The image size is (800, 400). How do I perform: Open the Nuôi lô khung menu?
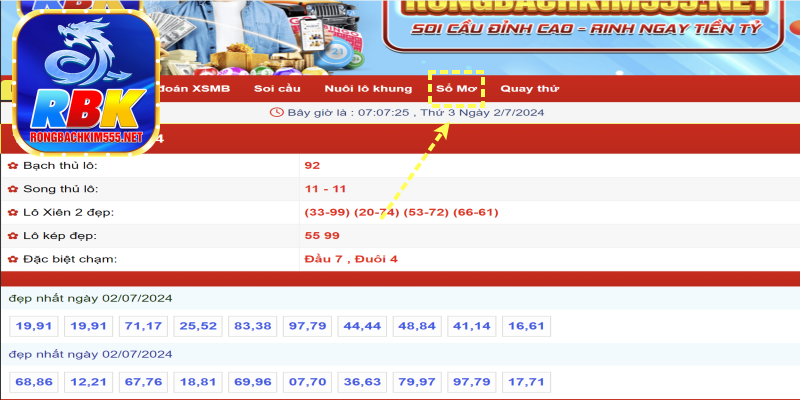click(368, 89)
